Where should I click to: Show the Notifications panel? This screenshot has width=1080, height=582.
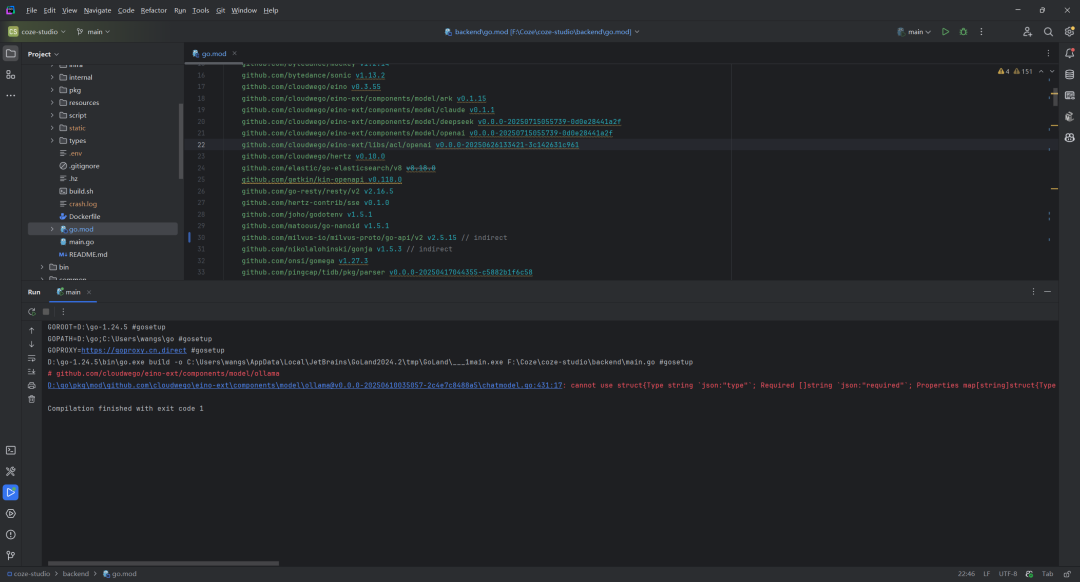[x=1070, y=53]
